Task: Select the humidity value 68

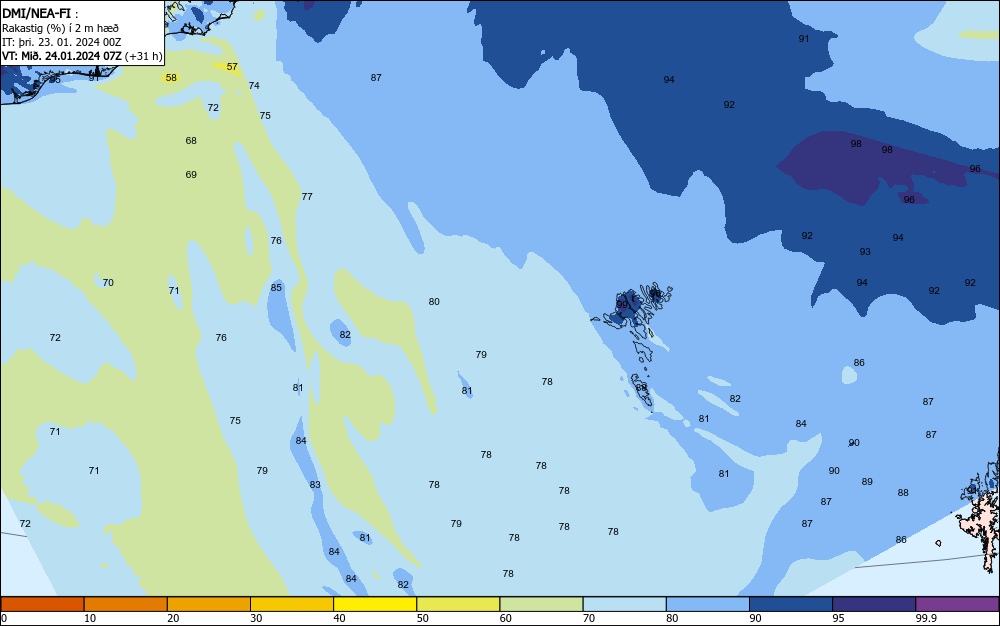Action: [191, 140]
